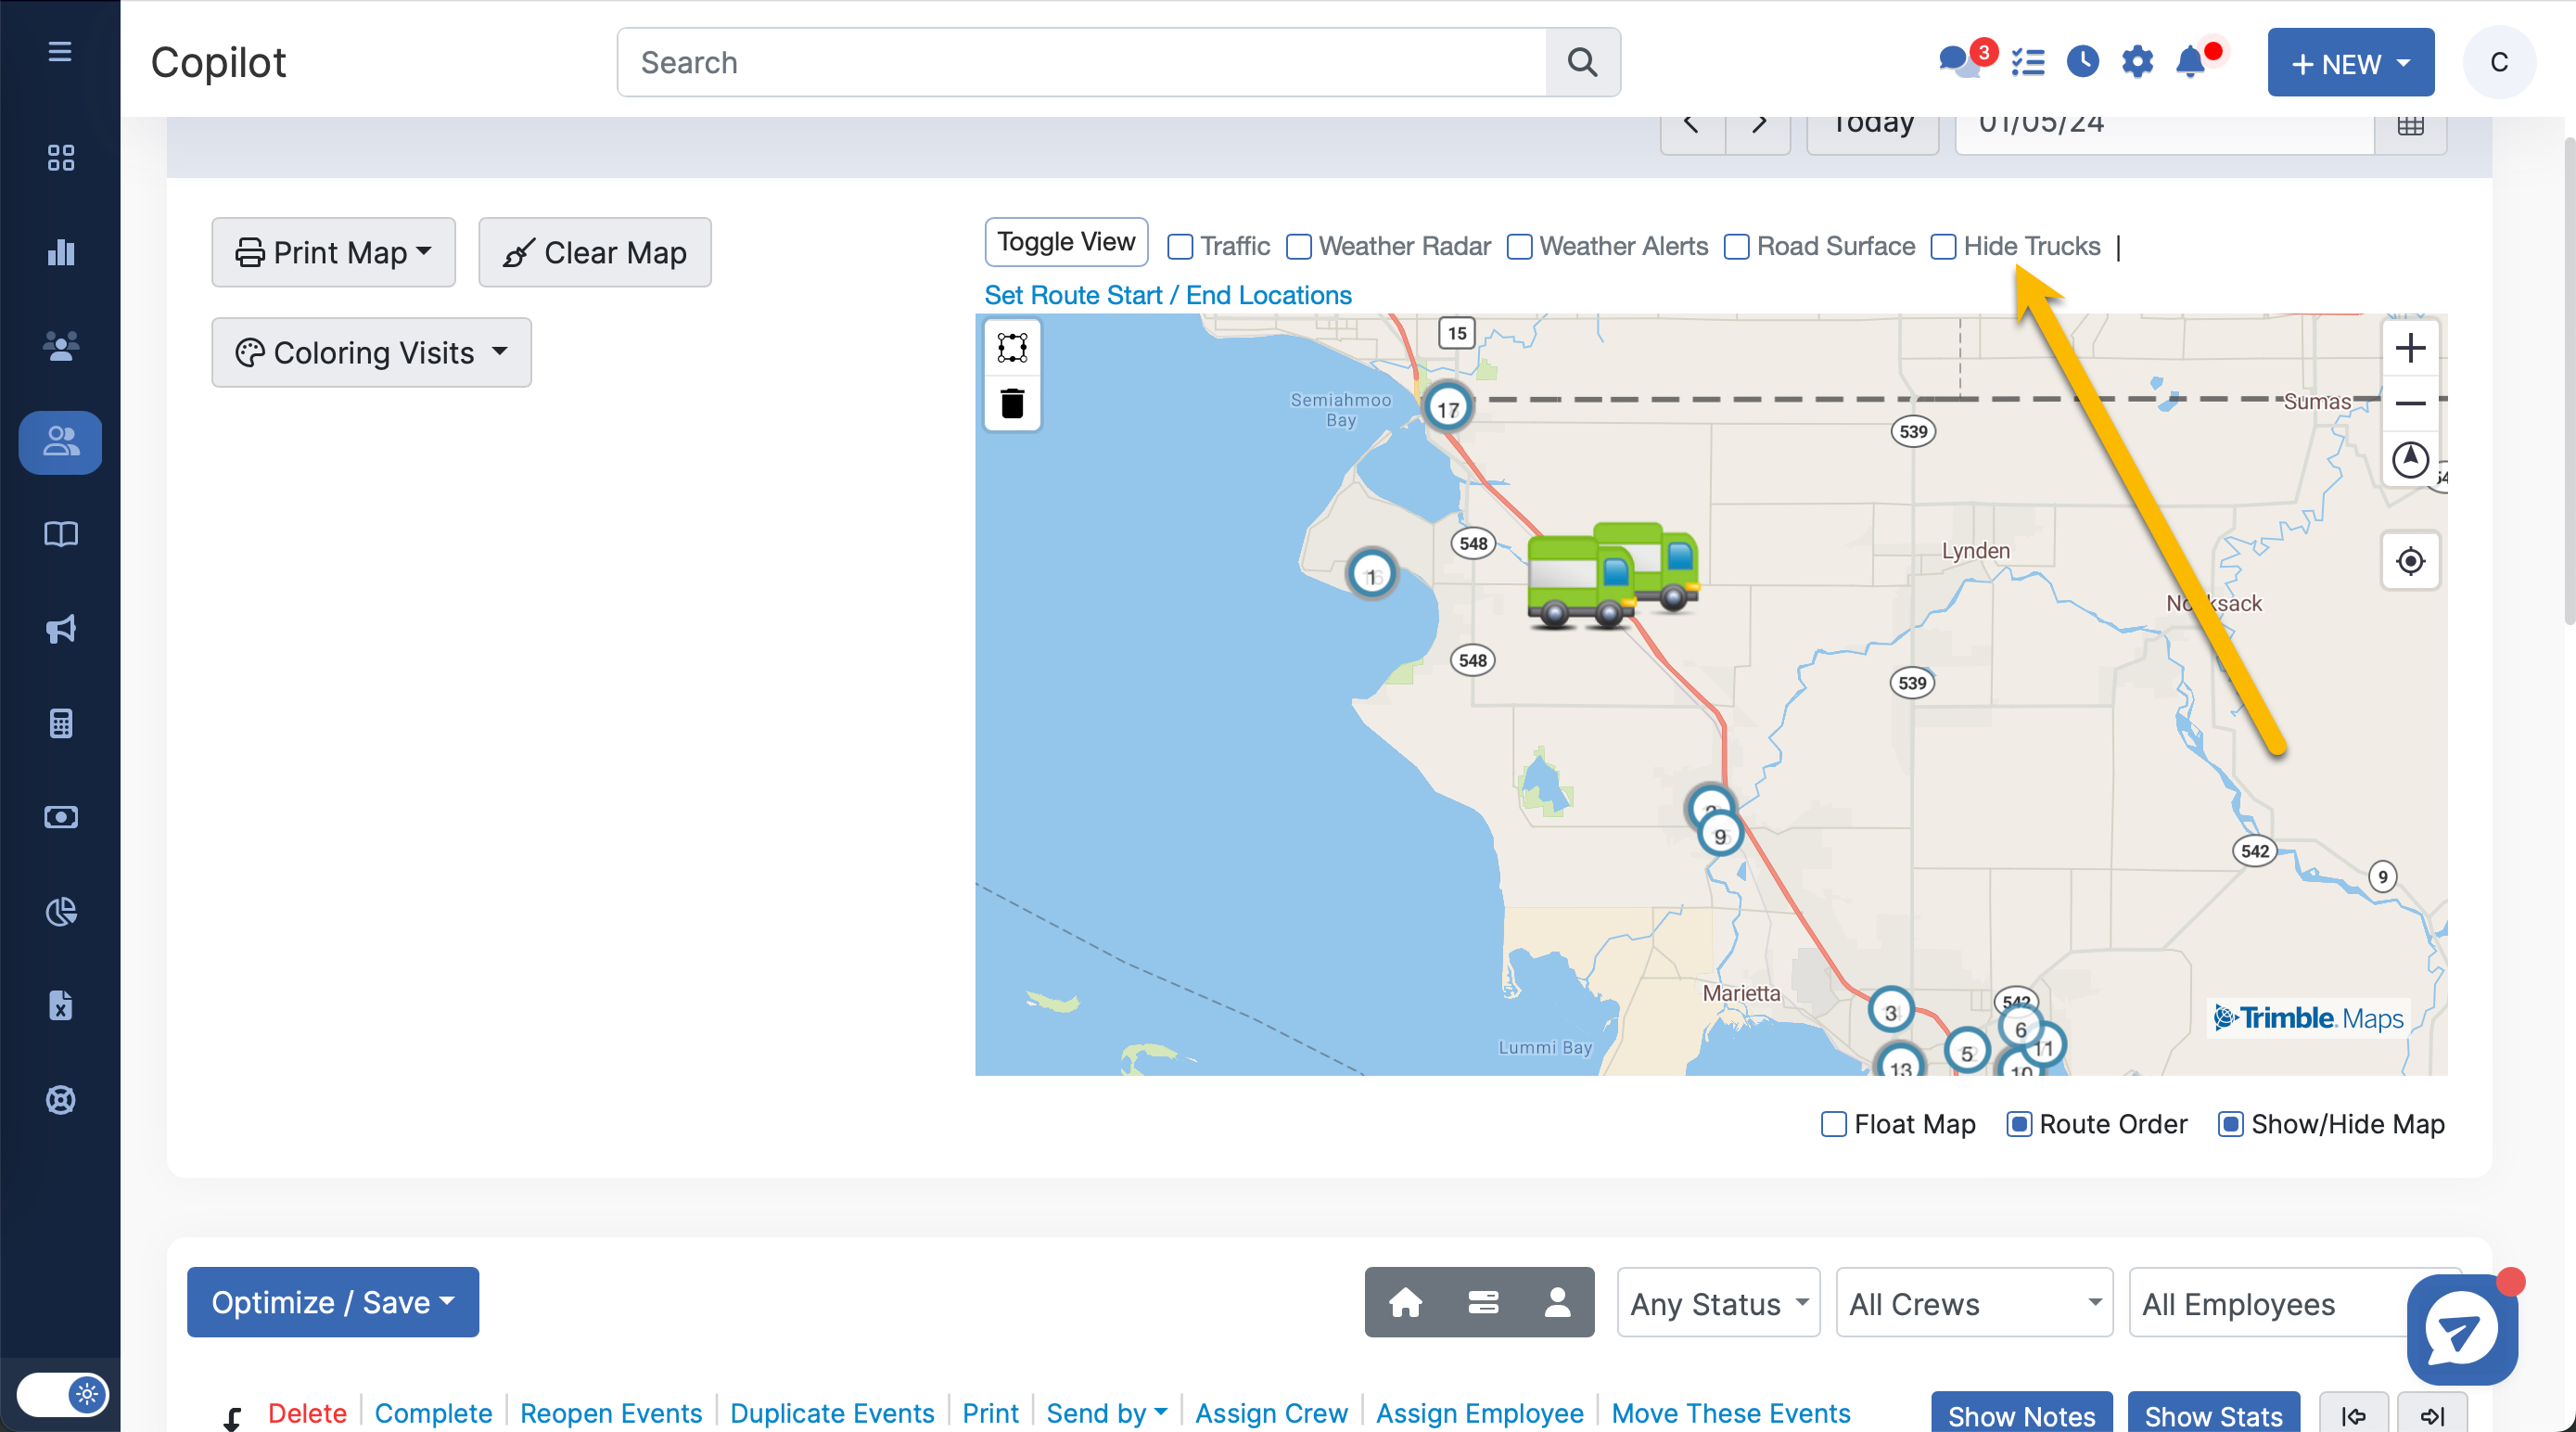
Task: Open the settings gear icon in header
Action: coord(2137,62)
